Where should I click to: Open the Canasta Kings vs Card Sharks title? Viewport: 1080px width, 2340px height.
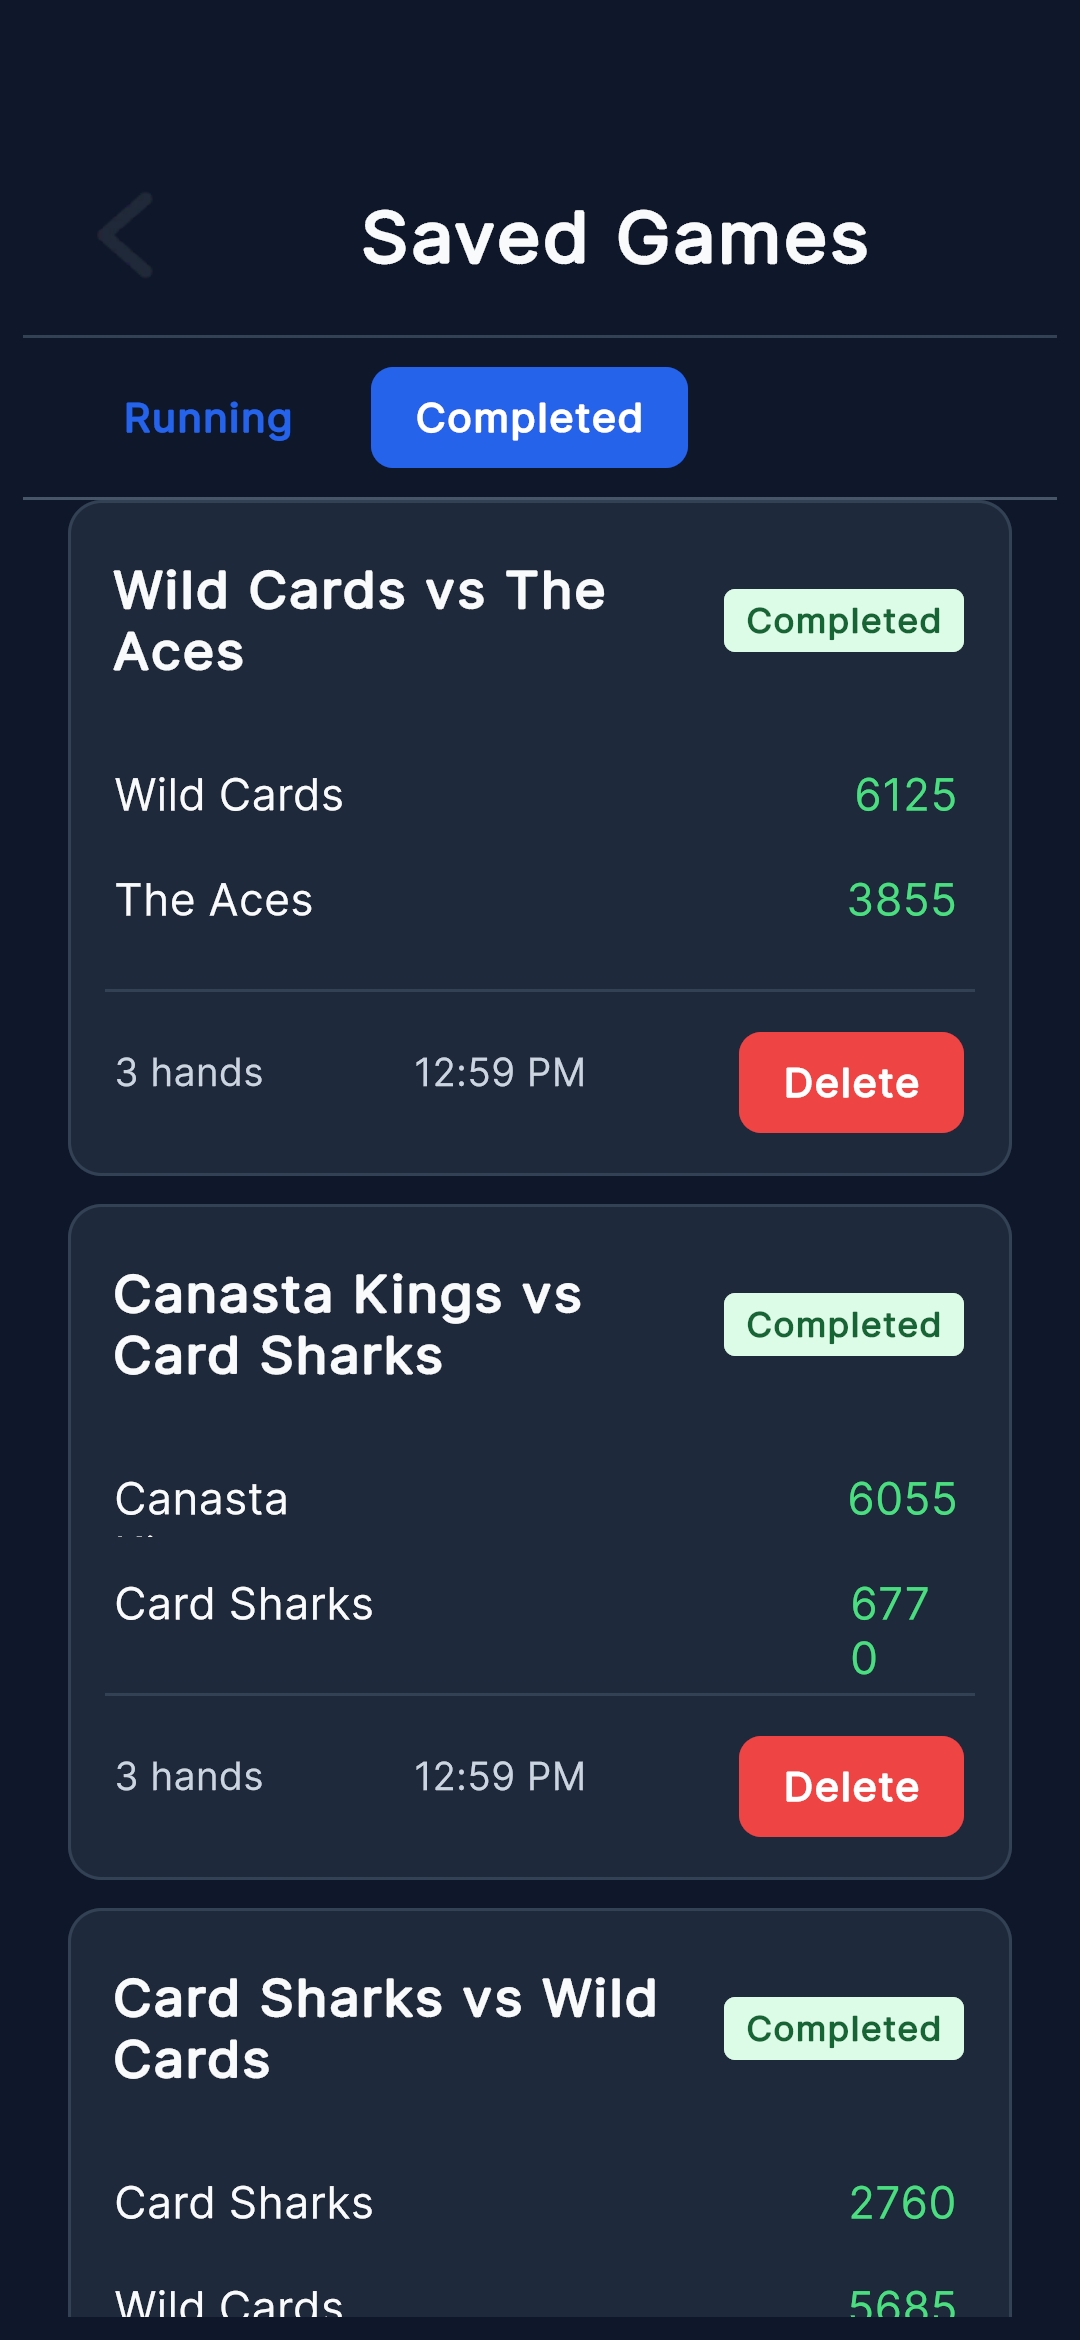348,1325
